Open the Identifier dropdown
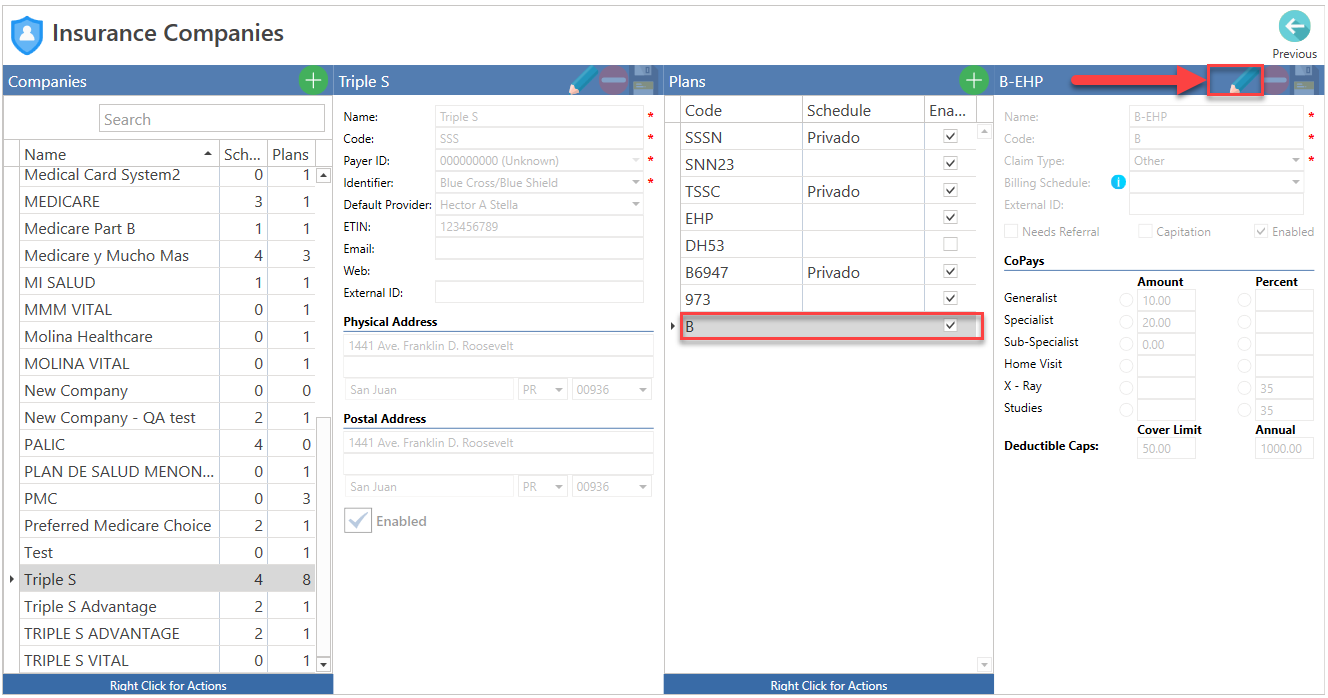Viewport: 1328px width, 698px height. pyautogui.click(x=635, y=182)
